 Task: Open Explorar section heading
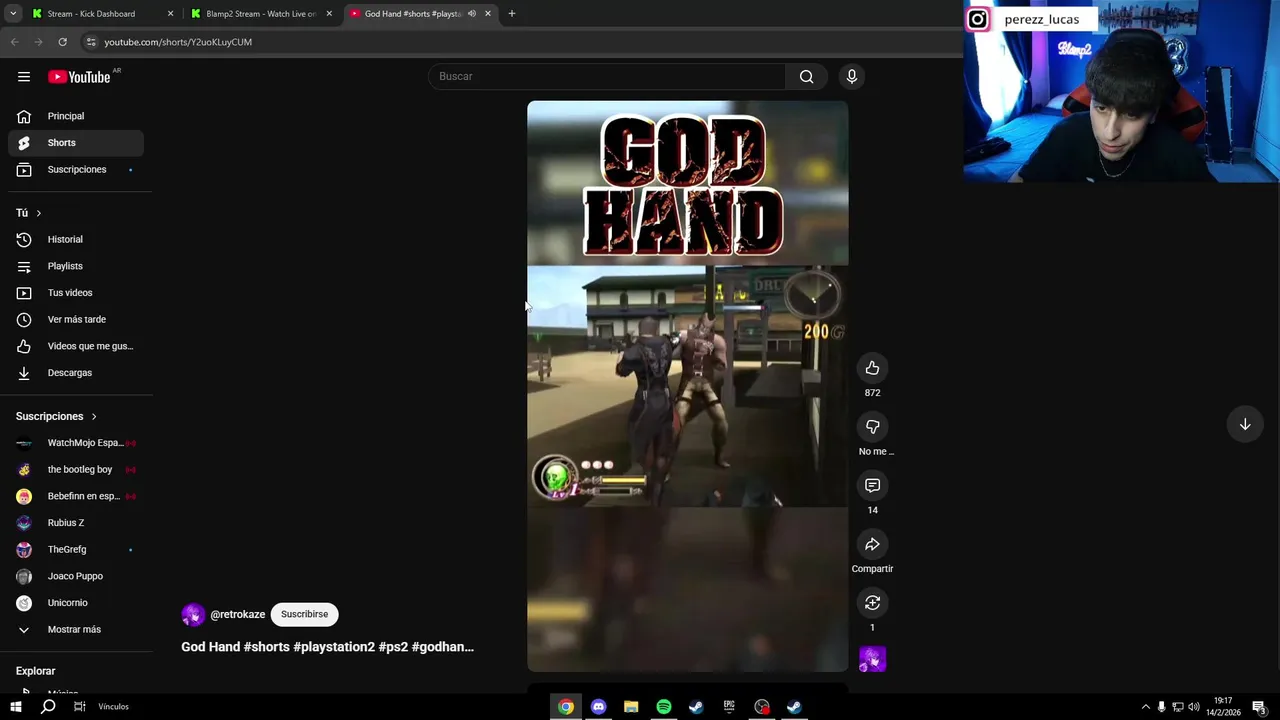pos(35,671)
